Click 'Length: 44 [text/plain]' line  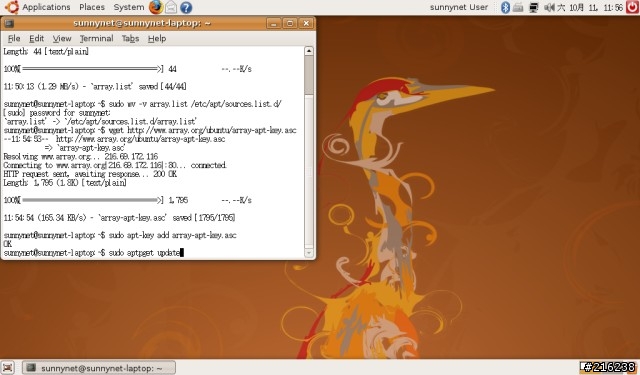click(46, 51)
